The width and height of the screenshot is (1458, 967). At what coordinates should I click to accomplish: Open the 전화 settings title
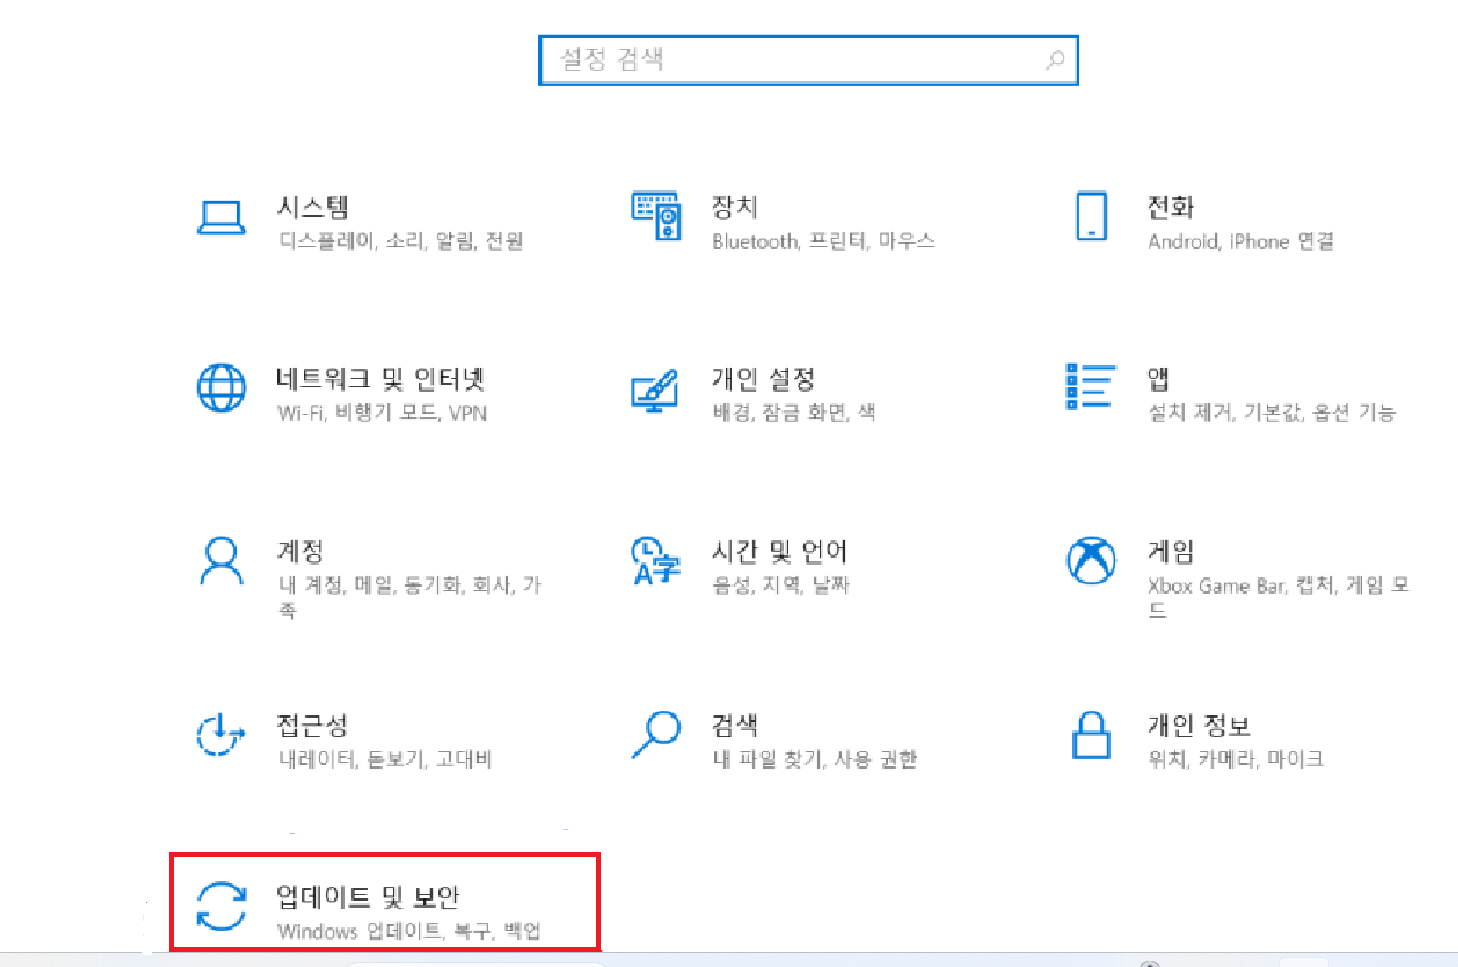[1171, 207]
